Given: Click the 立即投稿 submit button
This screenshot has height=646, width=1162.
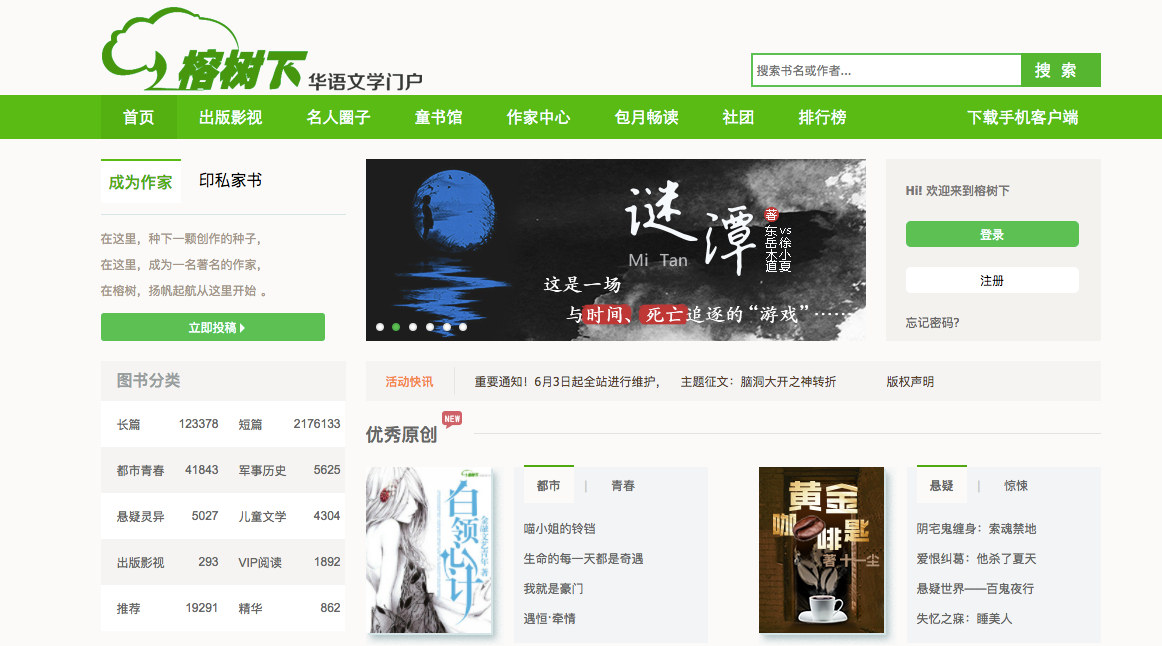Looking at the screenshot, I should click(x=213, y=327).
